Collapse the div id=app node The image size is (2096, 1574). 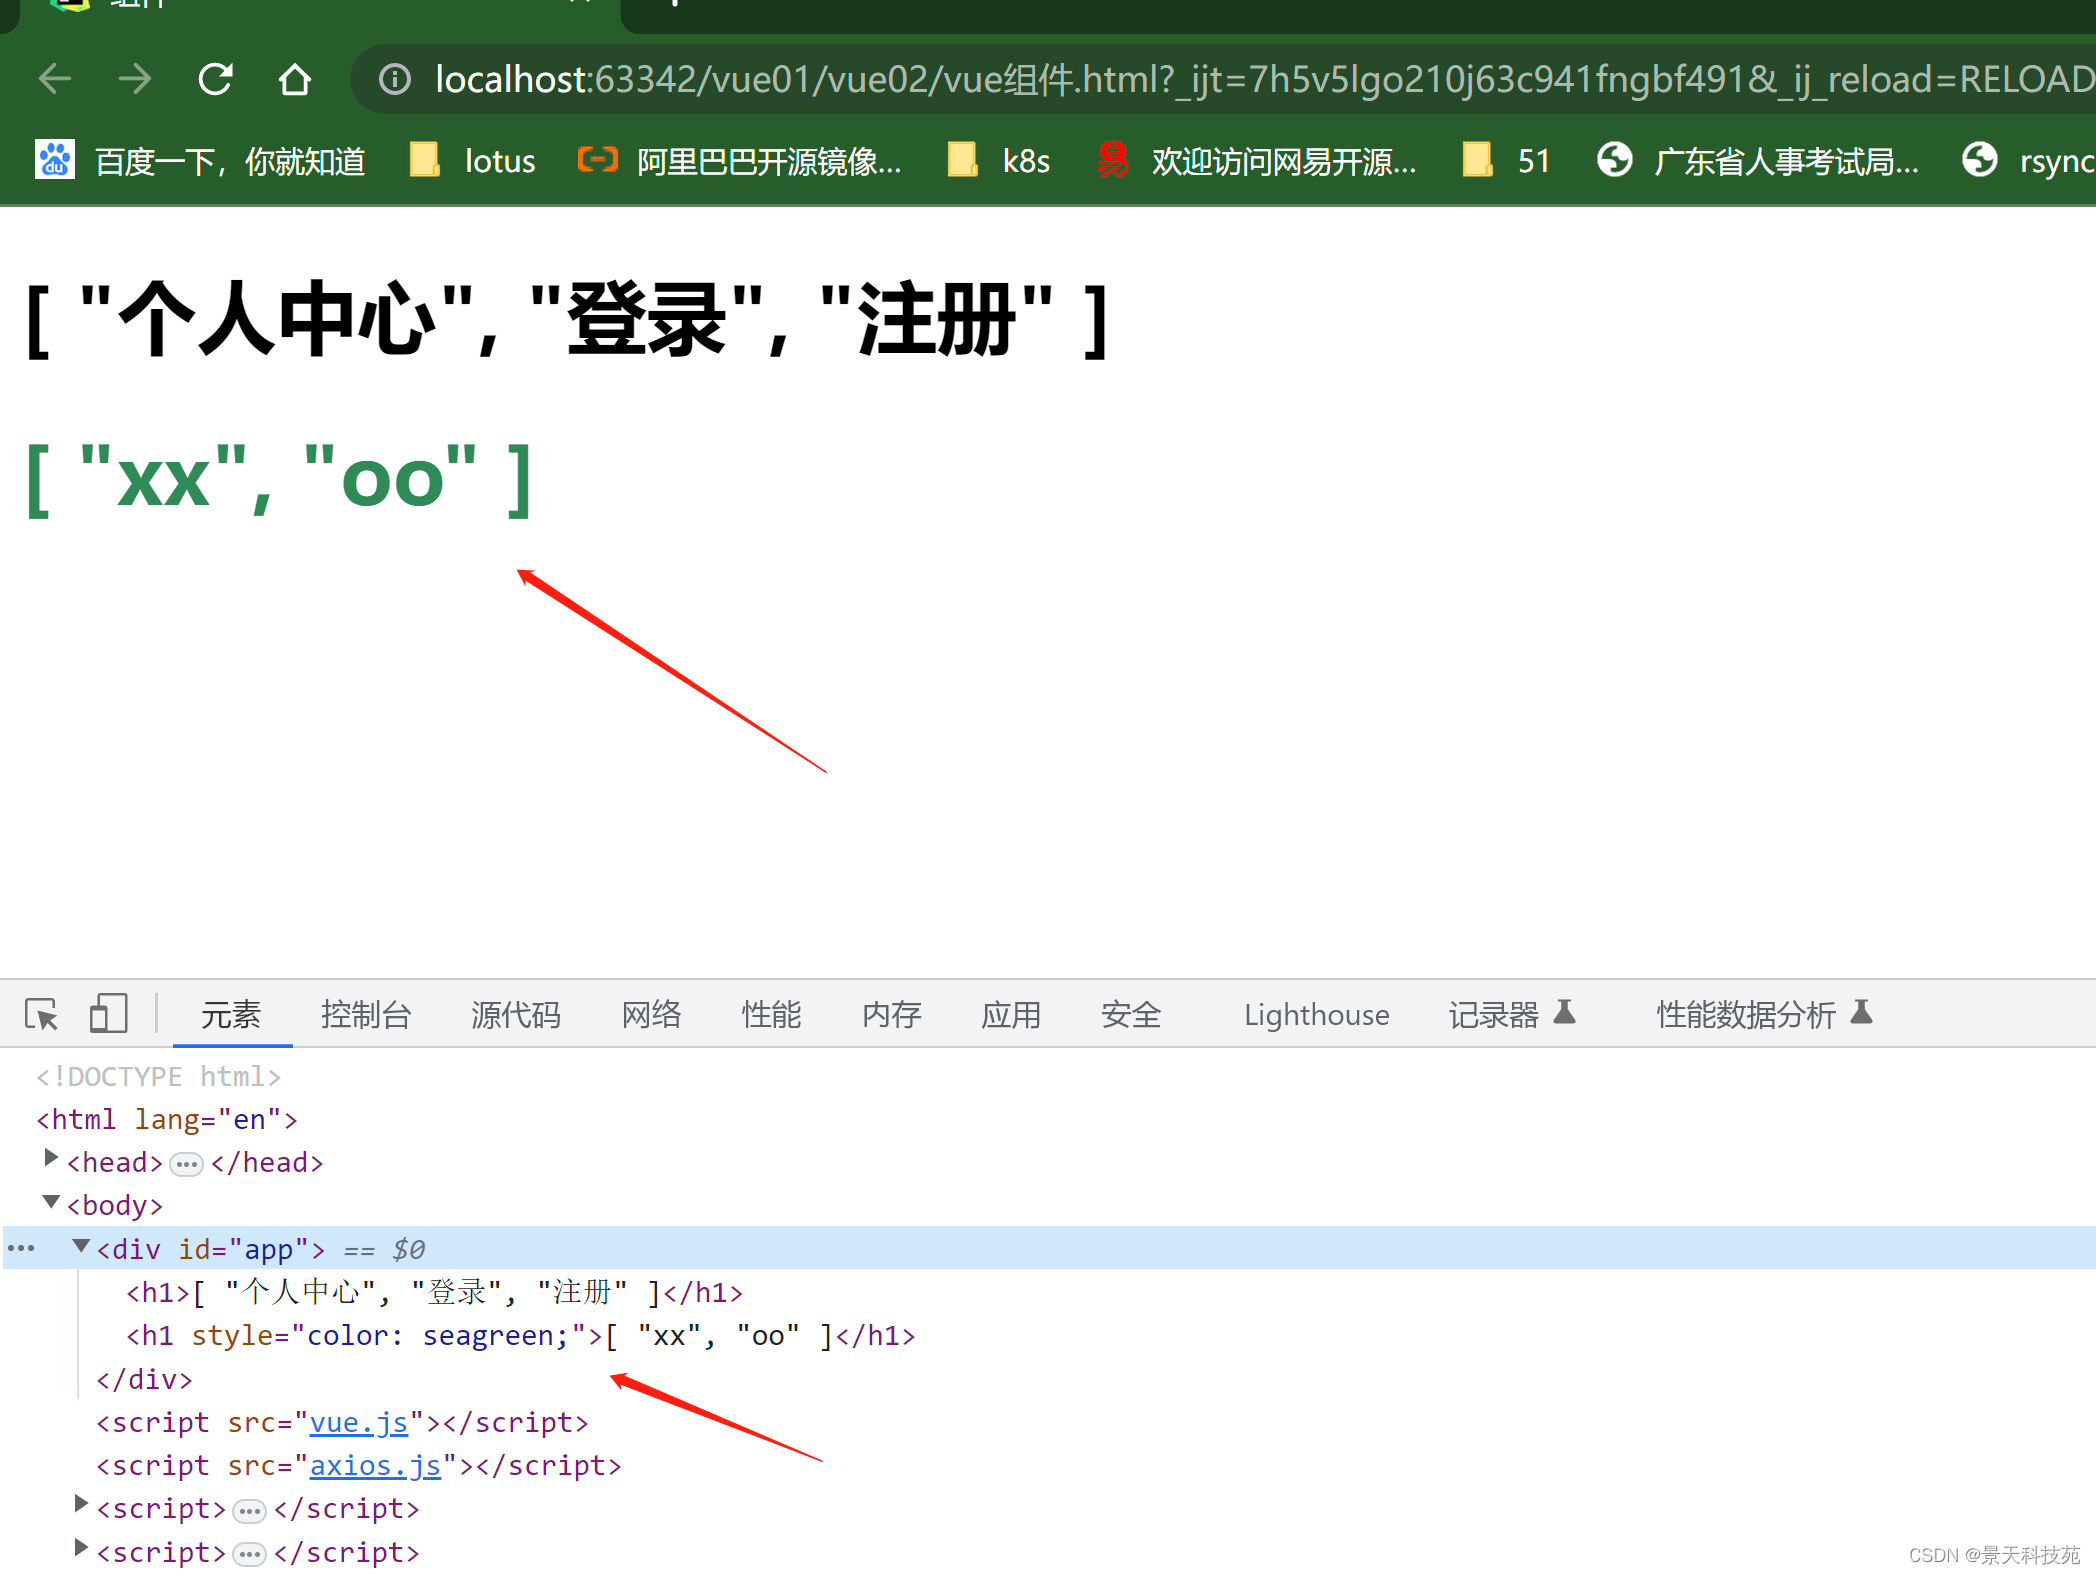point(81,1246)
